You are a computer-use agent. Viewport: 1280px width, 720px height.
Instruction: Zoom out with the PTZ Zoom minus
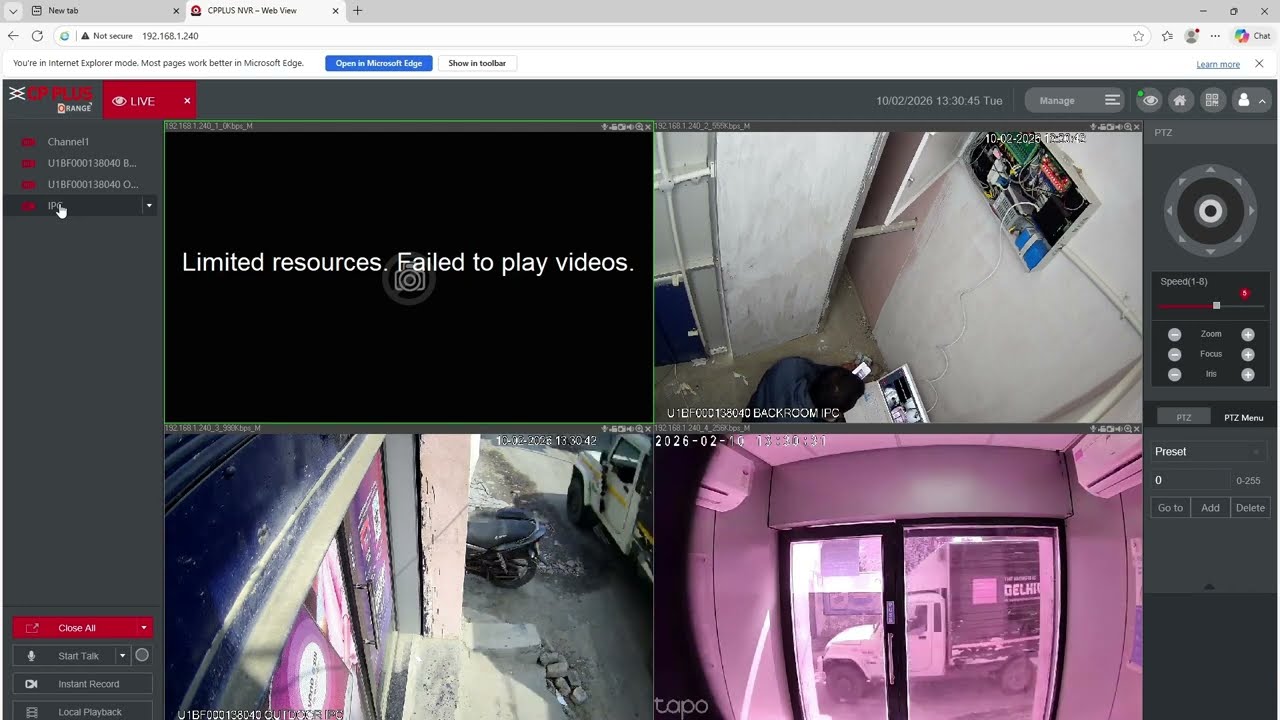[x=1175, y=334]
